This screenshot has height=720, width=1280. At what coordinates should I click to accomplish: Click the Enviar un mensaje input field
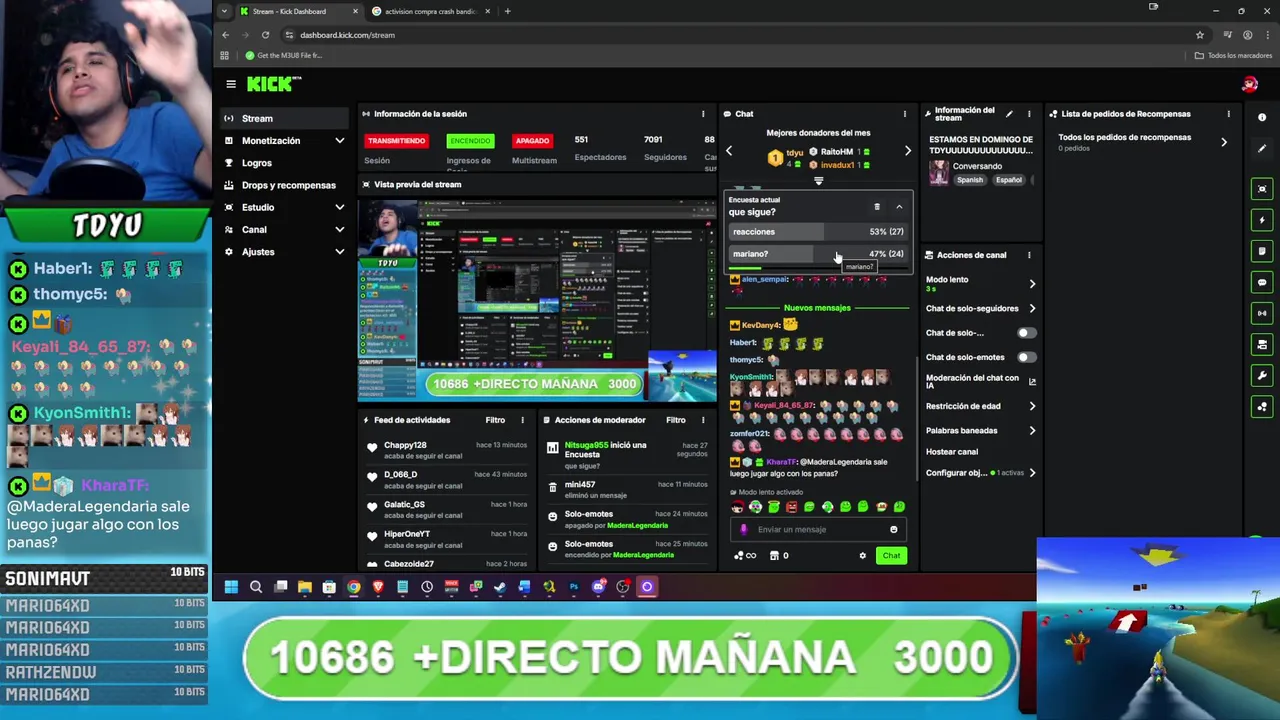pyautogui.click(x=817, y=530)
